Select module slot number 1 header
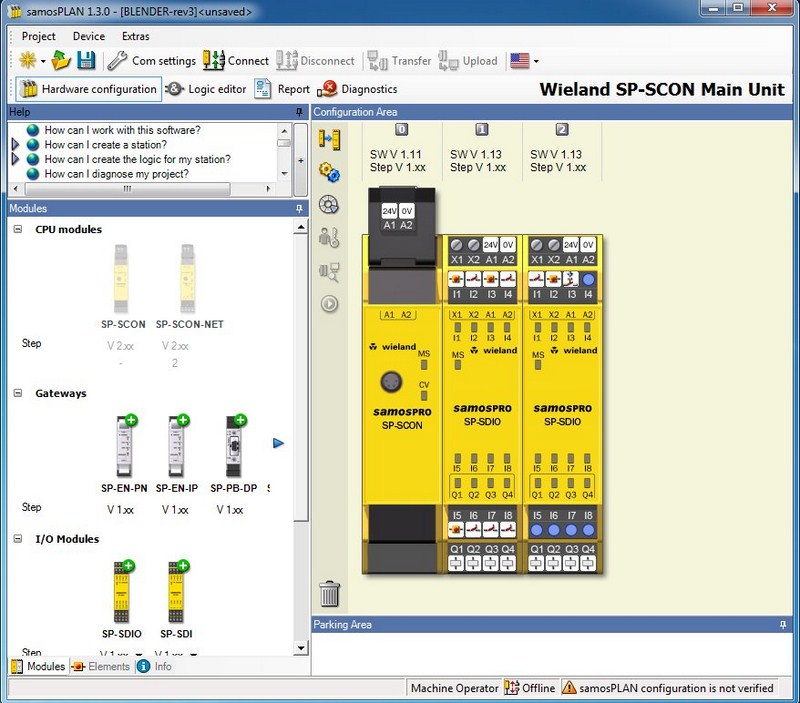The width and height of the screenshot is (800, 703). [x=482, y=130]
